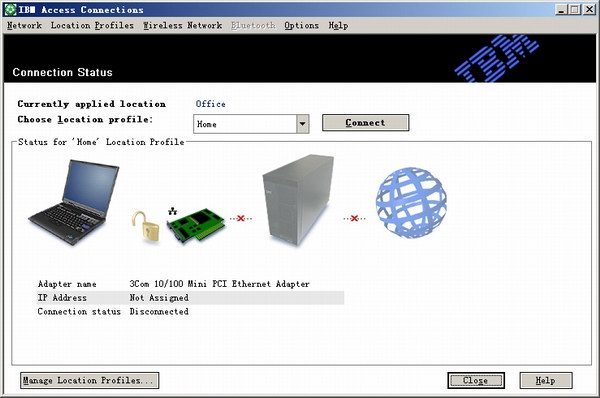Screen dimensions: 600x398
Task: Open Manage Location Profiles dialog
Action: pyautogui.click(x=89, y=380)
